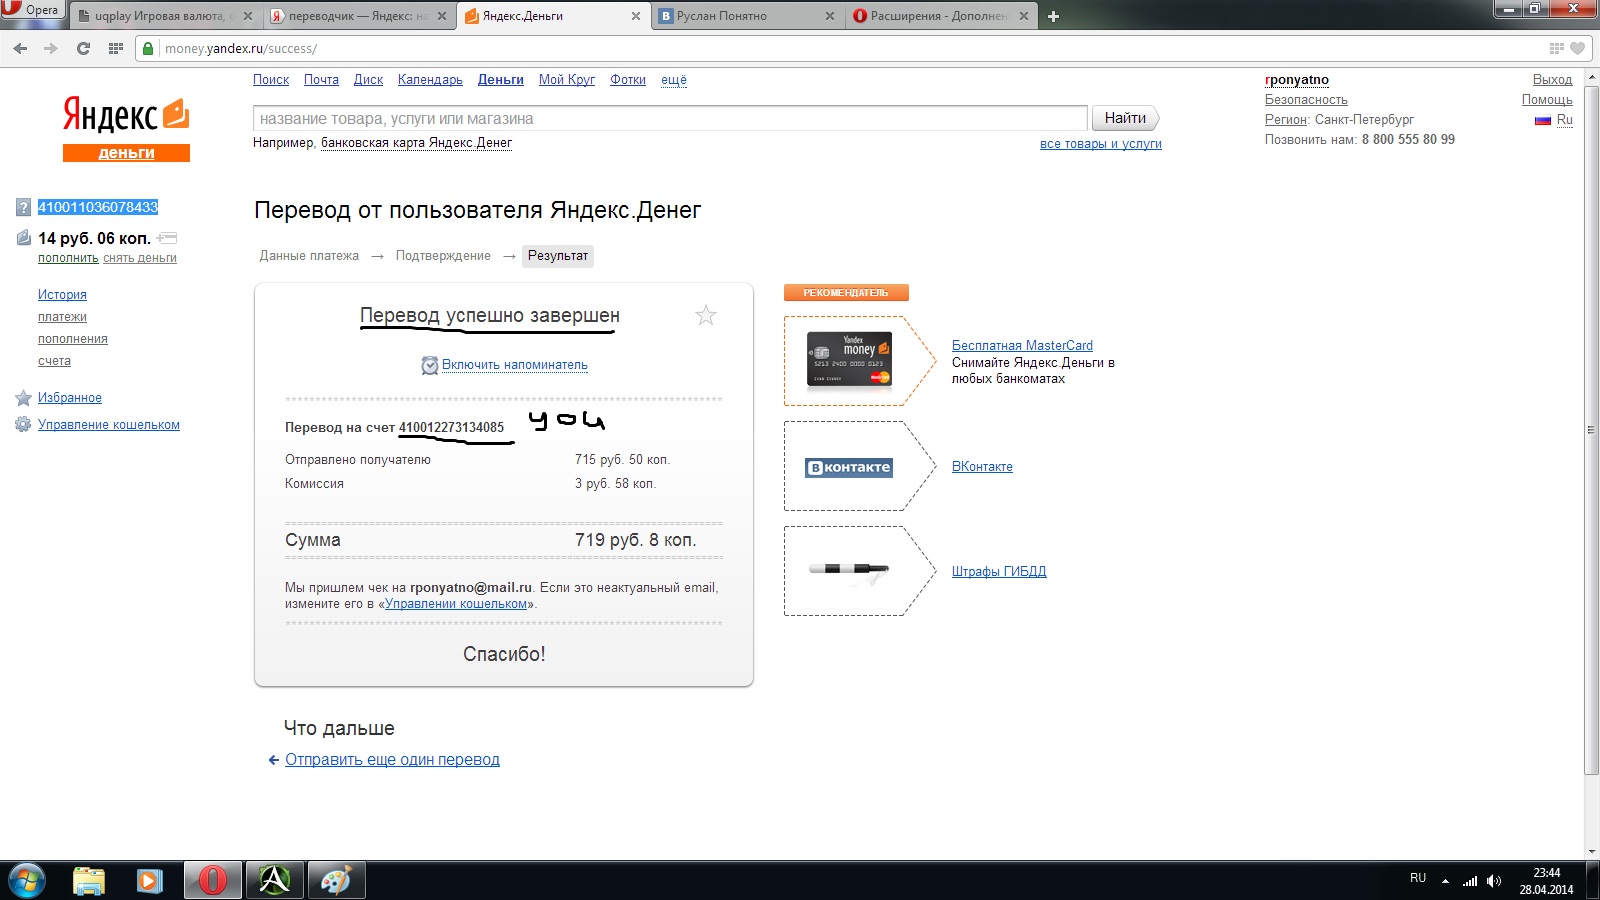Close the Яндекс.Деньги tab
The width and height of the screenshot is (1600, 900).
point(636,16)
